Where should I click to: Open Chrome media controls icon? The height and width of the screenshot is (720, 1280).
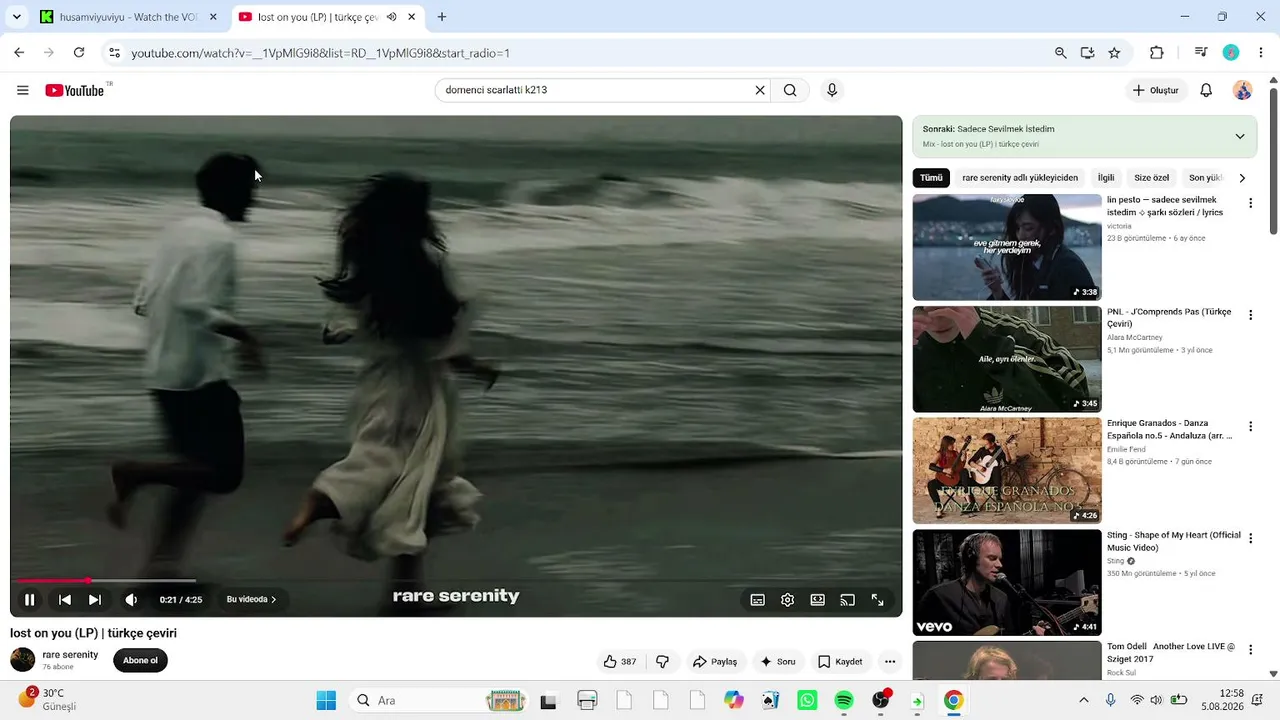coord(1201,53)
